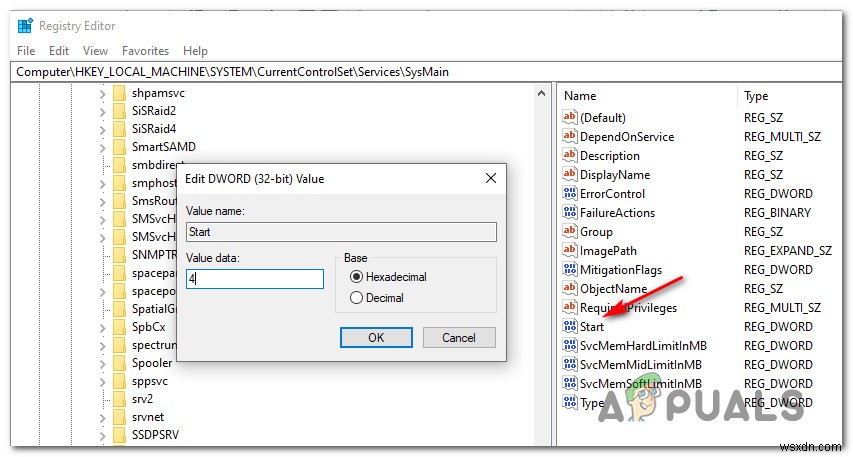
Task: Click REG_EXPAND_SZ type of ImagePath
Action: pos(788,251)
